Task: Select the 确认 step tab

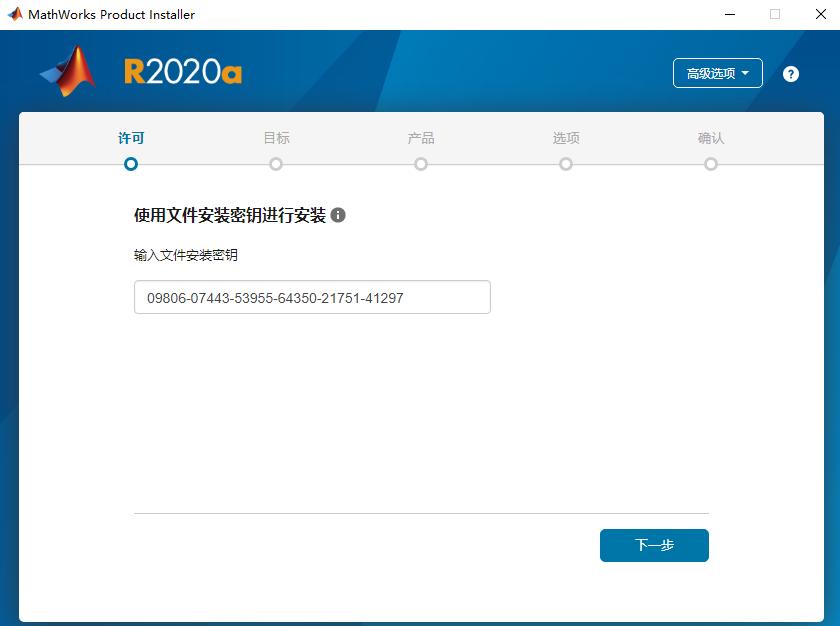Action: 711,138
